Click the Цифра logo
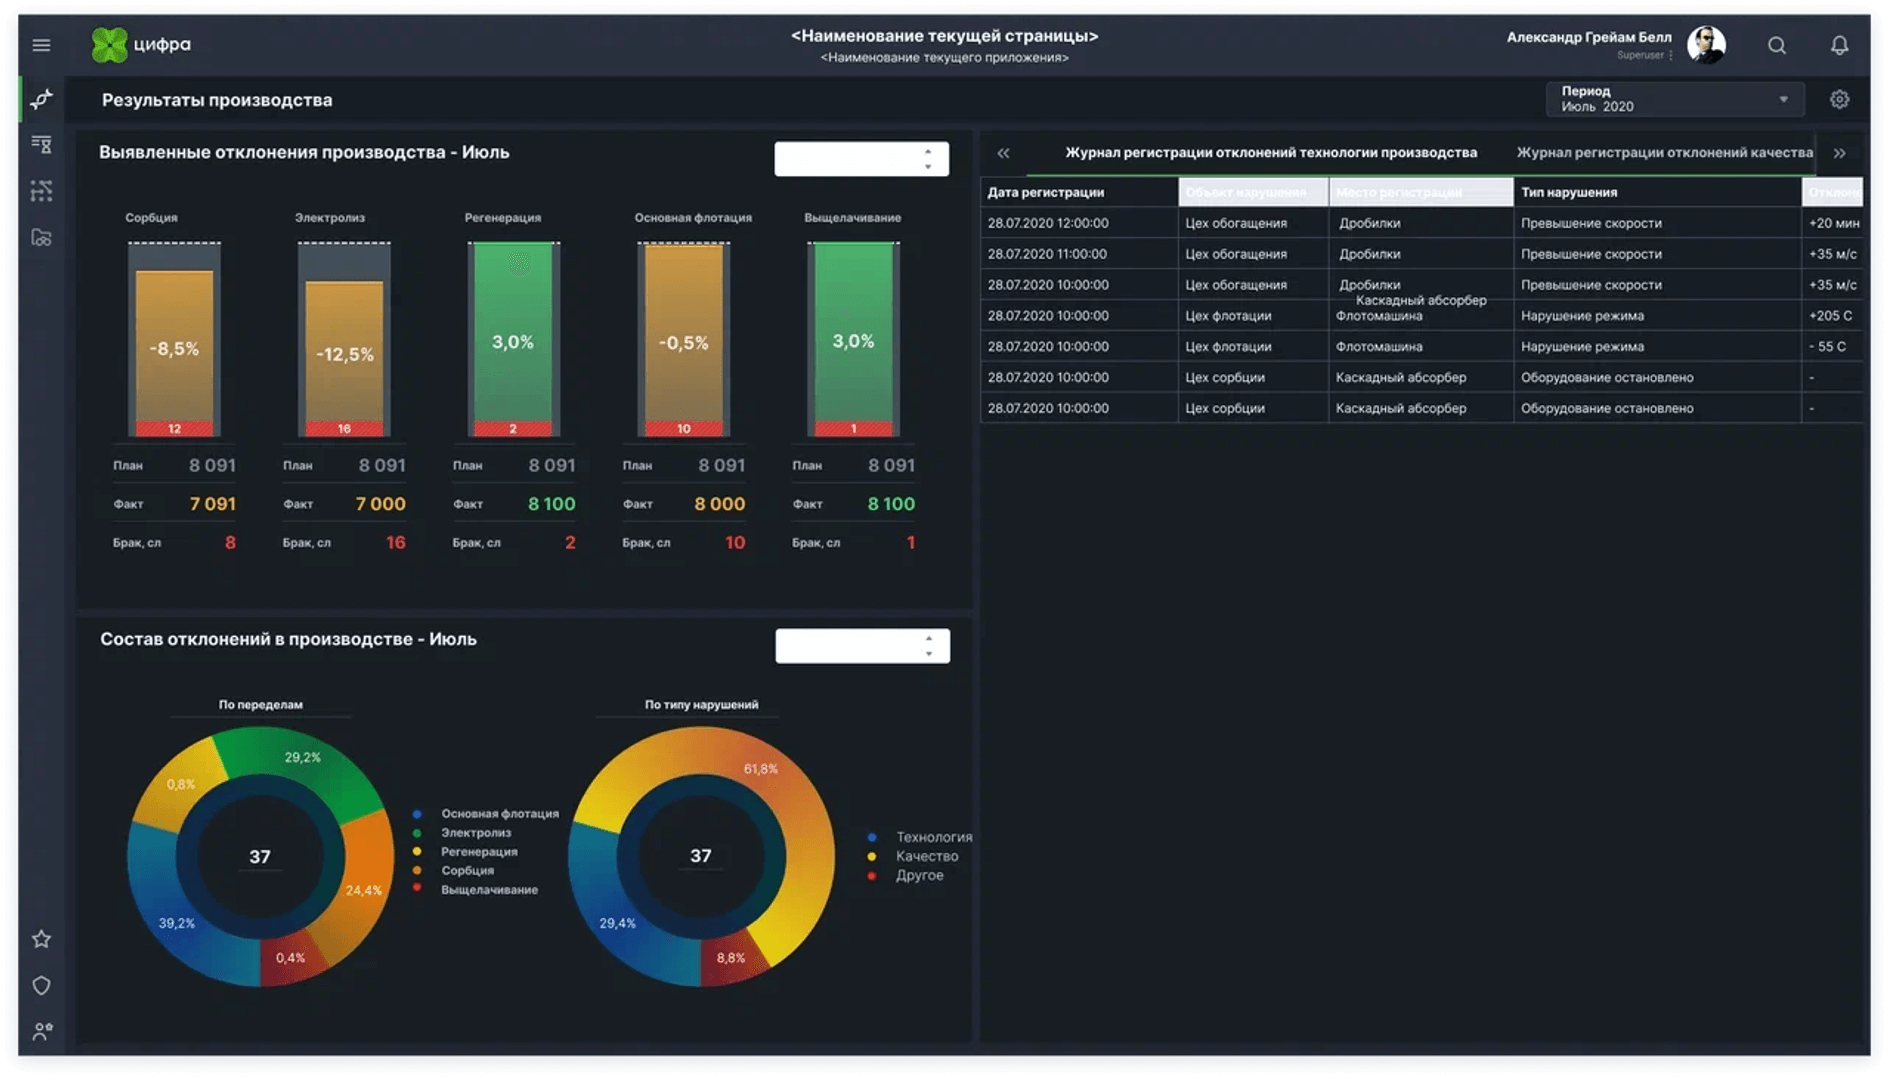 tap(141, 44)
